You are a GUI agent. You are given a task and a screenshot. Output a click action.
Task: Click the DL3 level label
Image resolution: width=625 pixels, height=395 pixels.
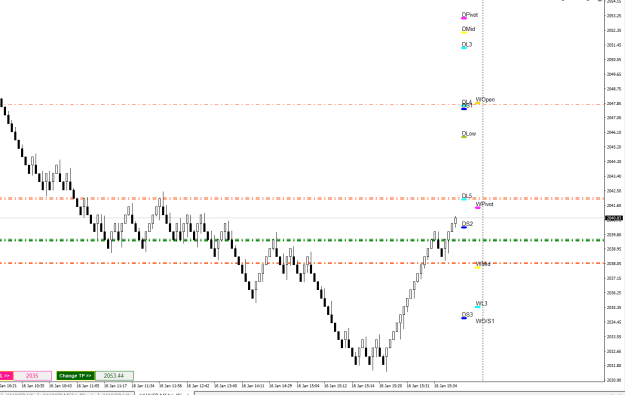467,45
